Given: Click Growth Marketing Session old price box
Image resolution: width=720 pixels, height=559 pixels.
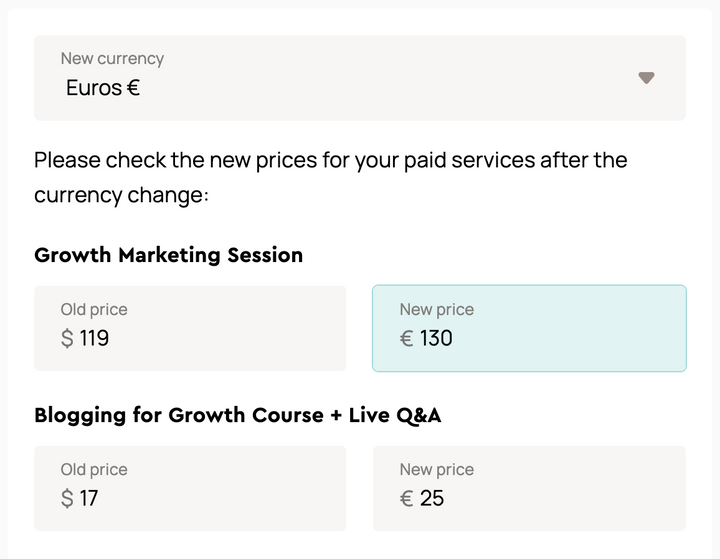Looking at the screenshot, I should pos(190,328).
